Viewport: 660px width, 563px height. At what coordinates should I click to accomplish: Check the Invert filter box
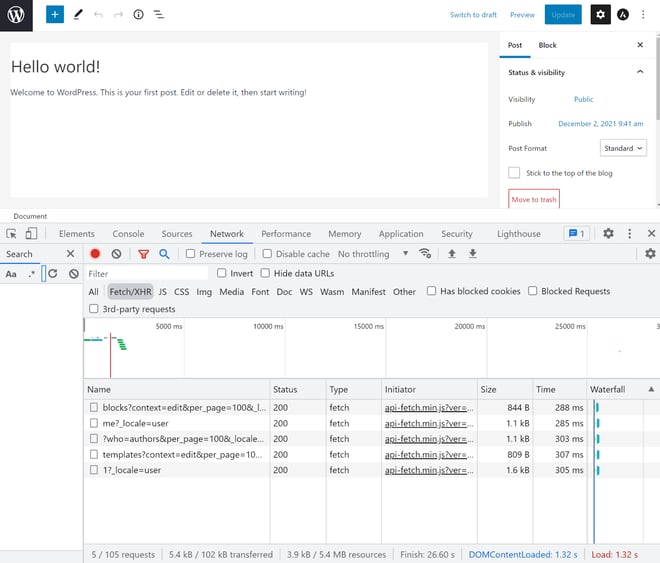point(221,273)
